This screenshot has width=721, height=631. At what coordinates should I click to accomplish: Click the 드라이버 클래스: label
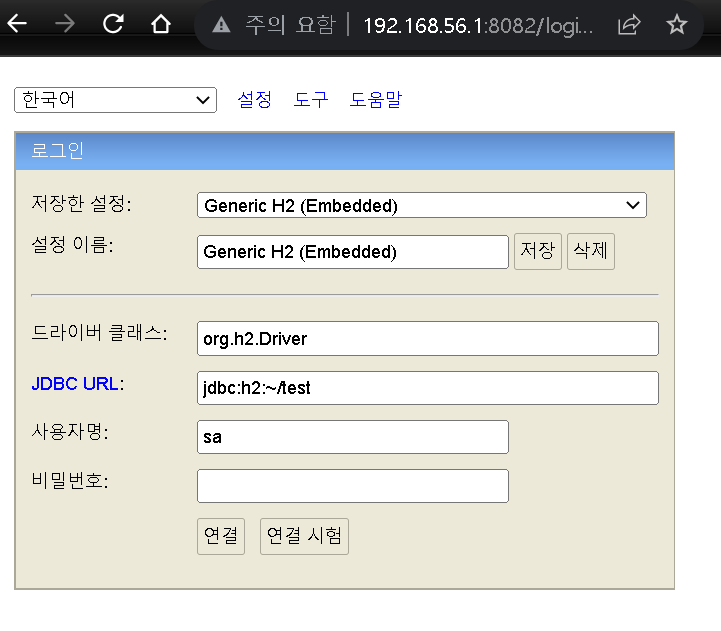tap(99, 333)
